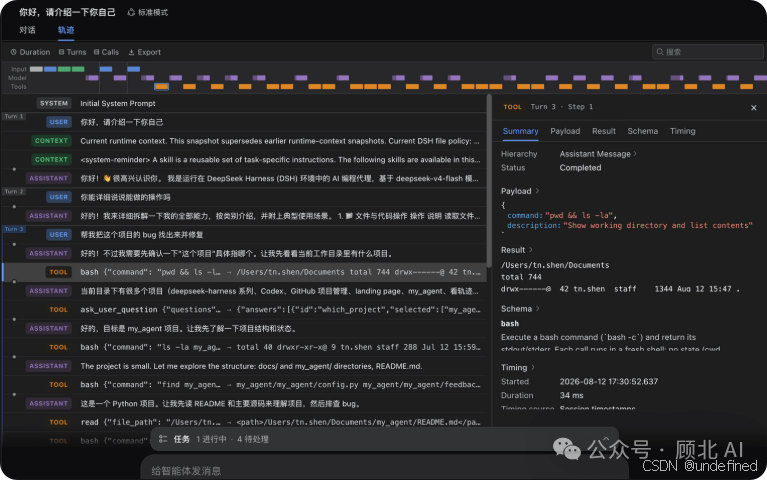767x480 pixels.
Task: Select the 轨迹 tab
Action: click(66, 30)
